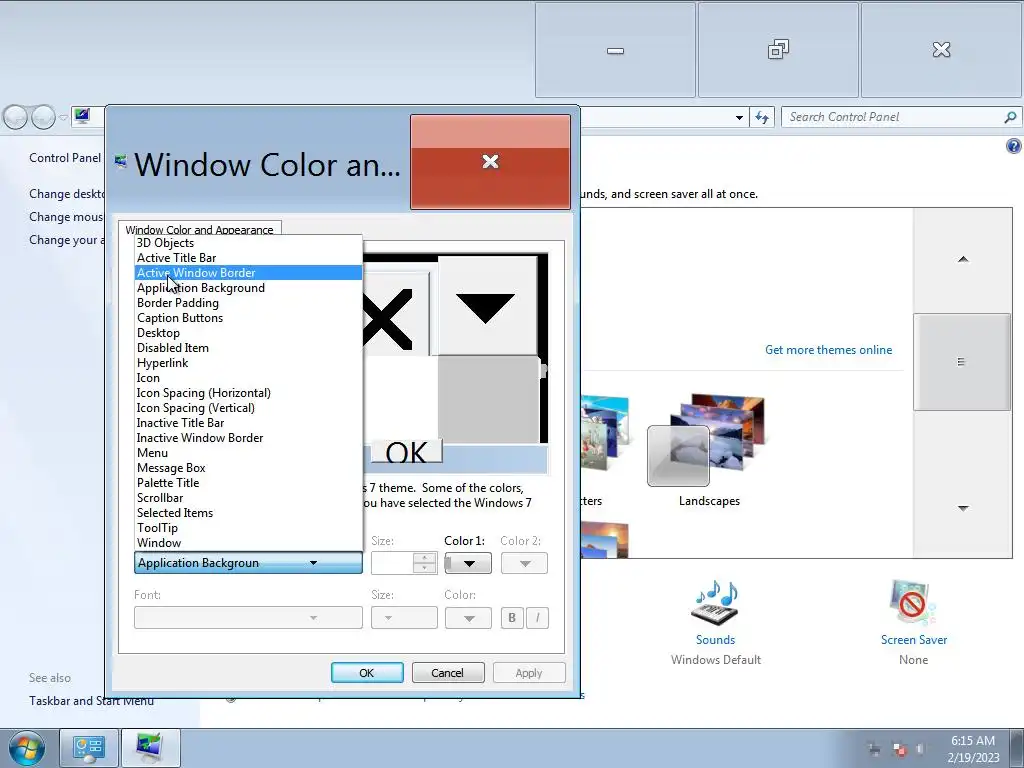Toggle the Italic font button
The image size is (1024, 768).
click(537, 618)
